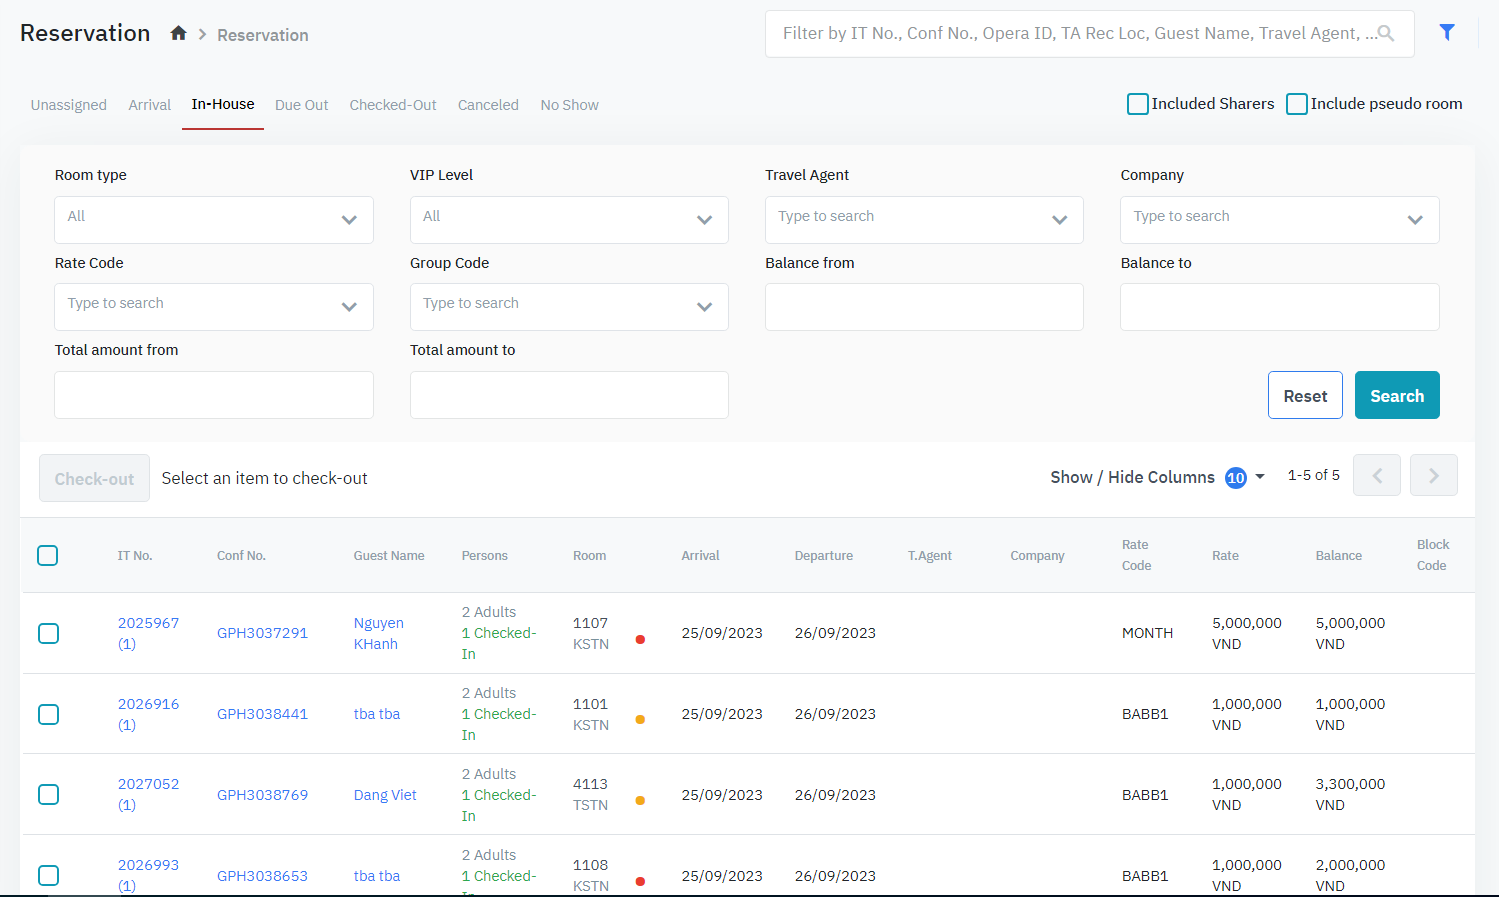Click orange status dot for room 1101
The height and width of the screenshot is (897, 1499).
[640, 720]
